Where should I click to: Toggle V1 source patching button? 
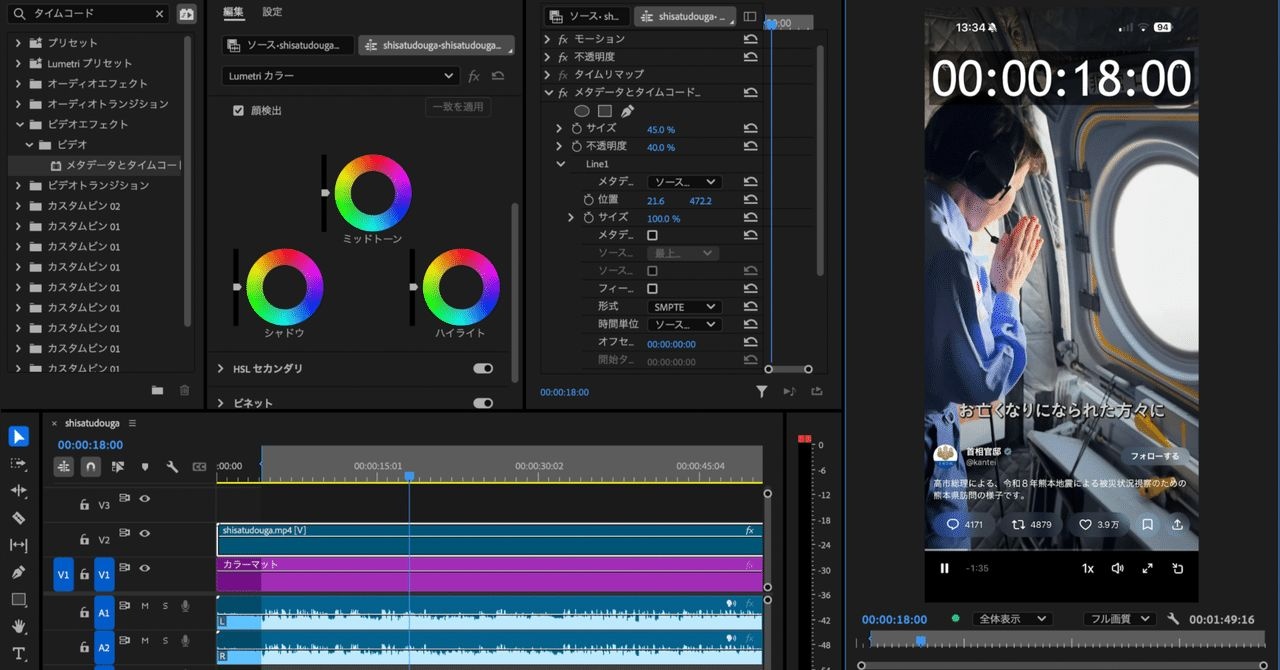tap(63, 574)
